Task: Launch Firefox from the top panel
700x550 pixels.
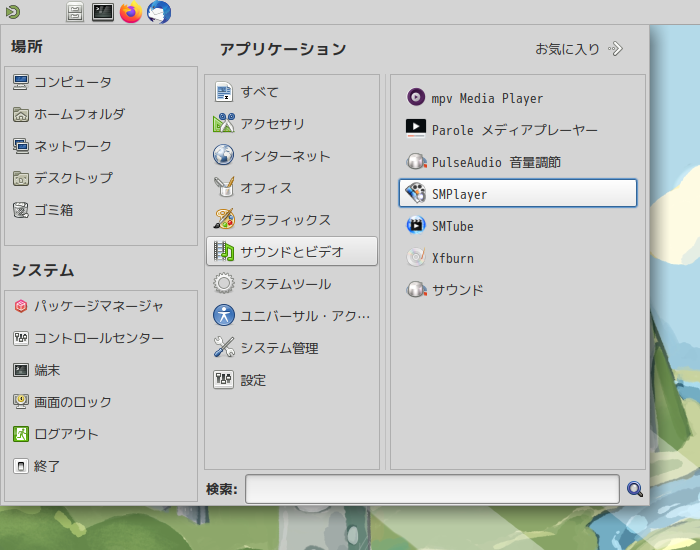Action: pyautogui.click(x=131, y=12)
